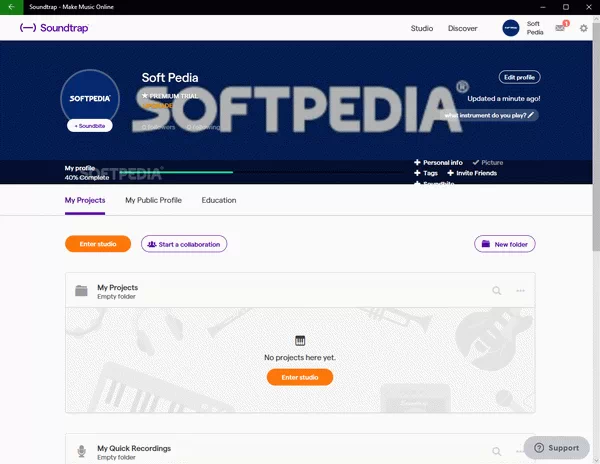
Task: Click the 'No projects here yet.' text
Action: pyautogui.click(x=300, y=358)
